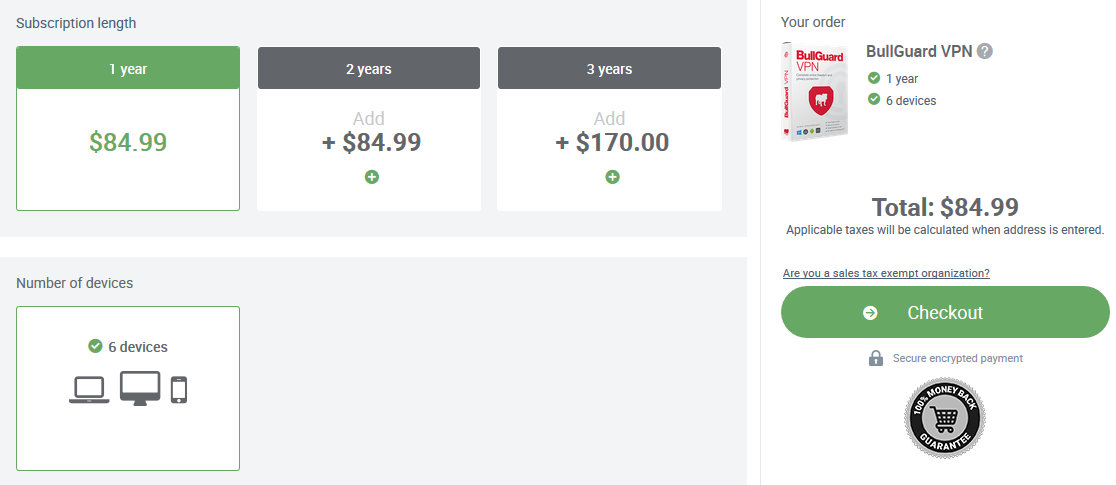Viewport: 1116px width, 485px height.
Task: Click the 100% money back guarantee badge
Action: [944, 417]
